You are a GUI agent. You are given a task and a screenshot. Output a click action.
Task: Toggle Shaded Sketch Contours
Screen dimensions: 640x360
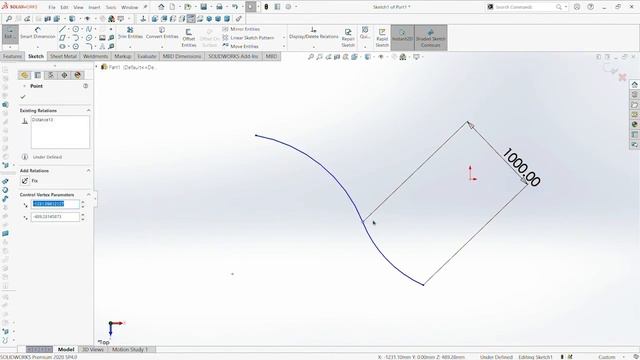(431, 38)
